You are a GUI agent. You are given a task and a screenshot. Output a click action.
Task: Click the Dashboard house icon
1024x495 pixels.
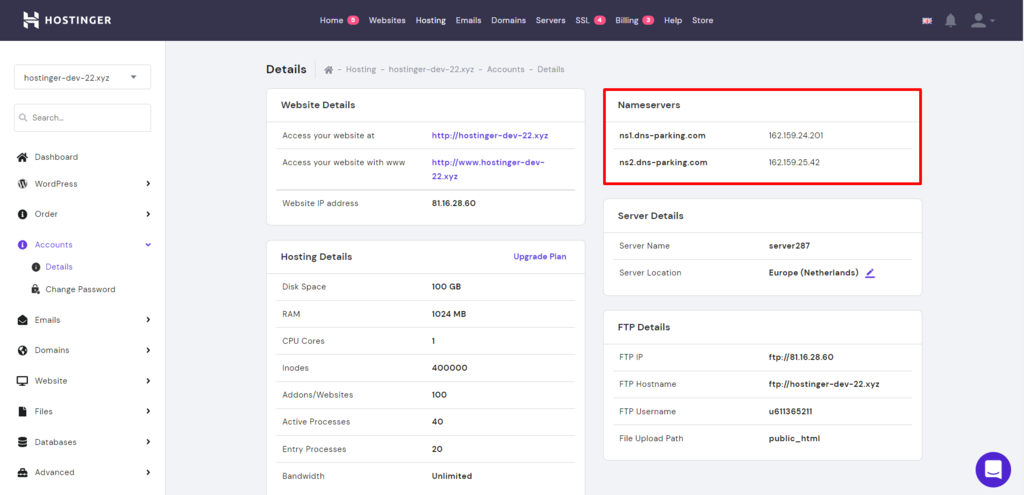22,157
